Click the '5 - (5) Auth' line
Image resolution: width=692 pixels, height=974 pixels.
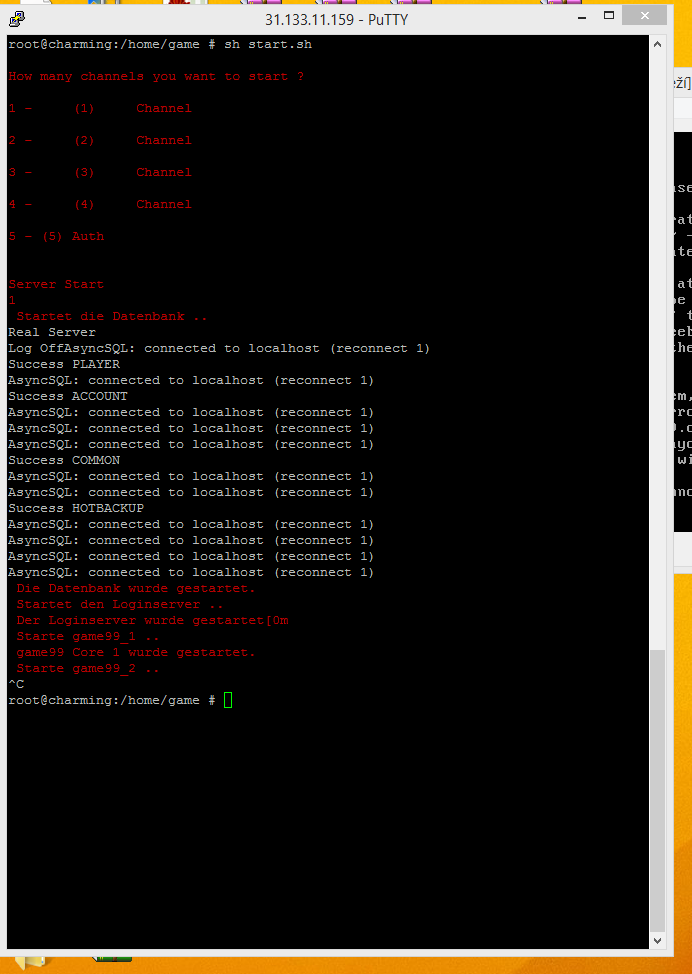[x=56, y=236]
